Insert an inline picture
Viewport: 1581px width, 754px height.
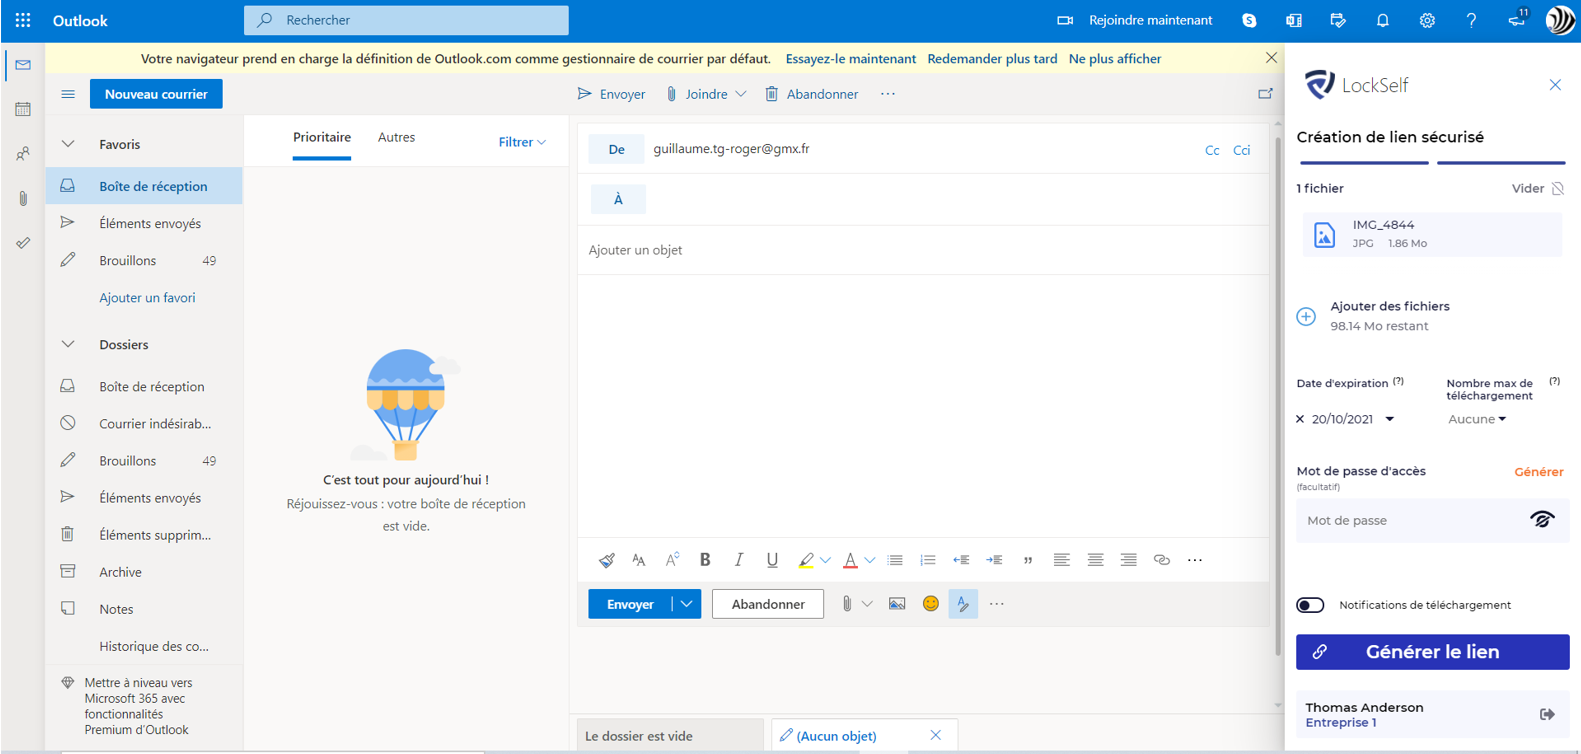[x=897, y=604]
